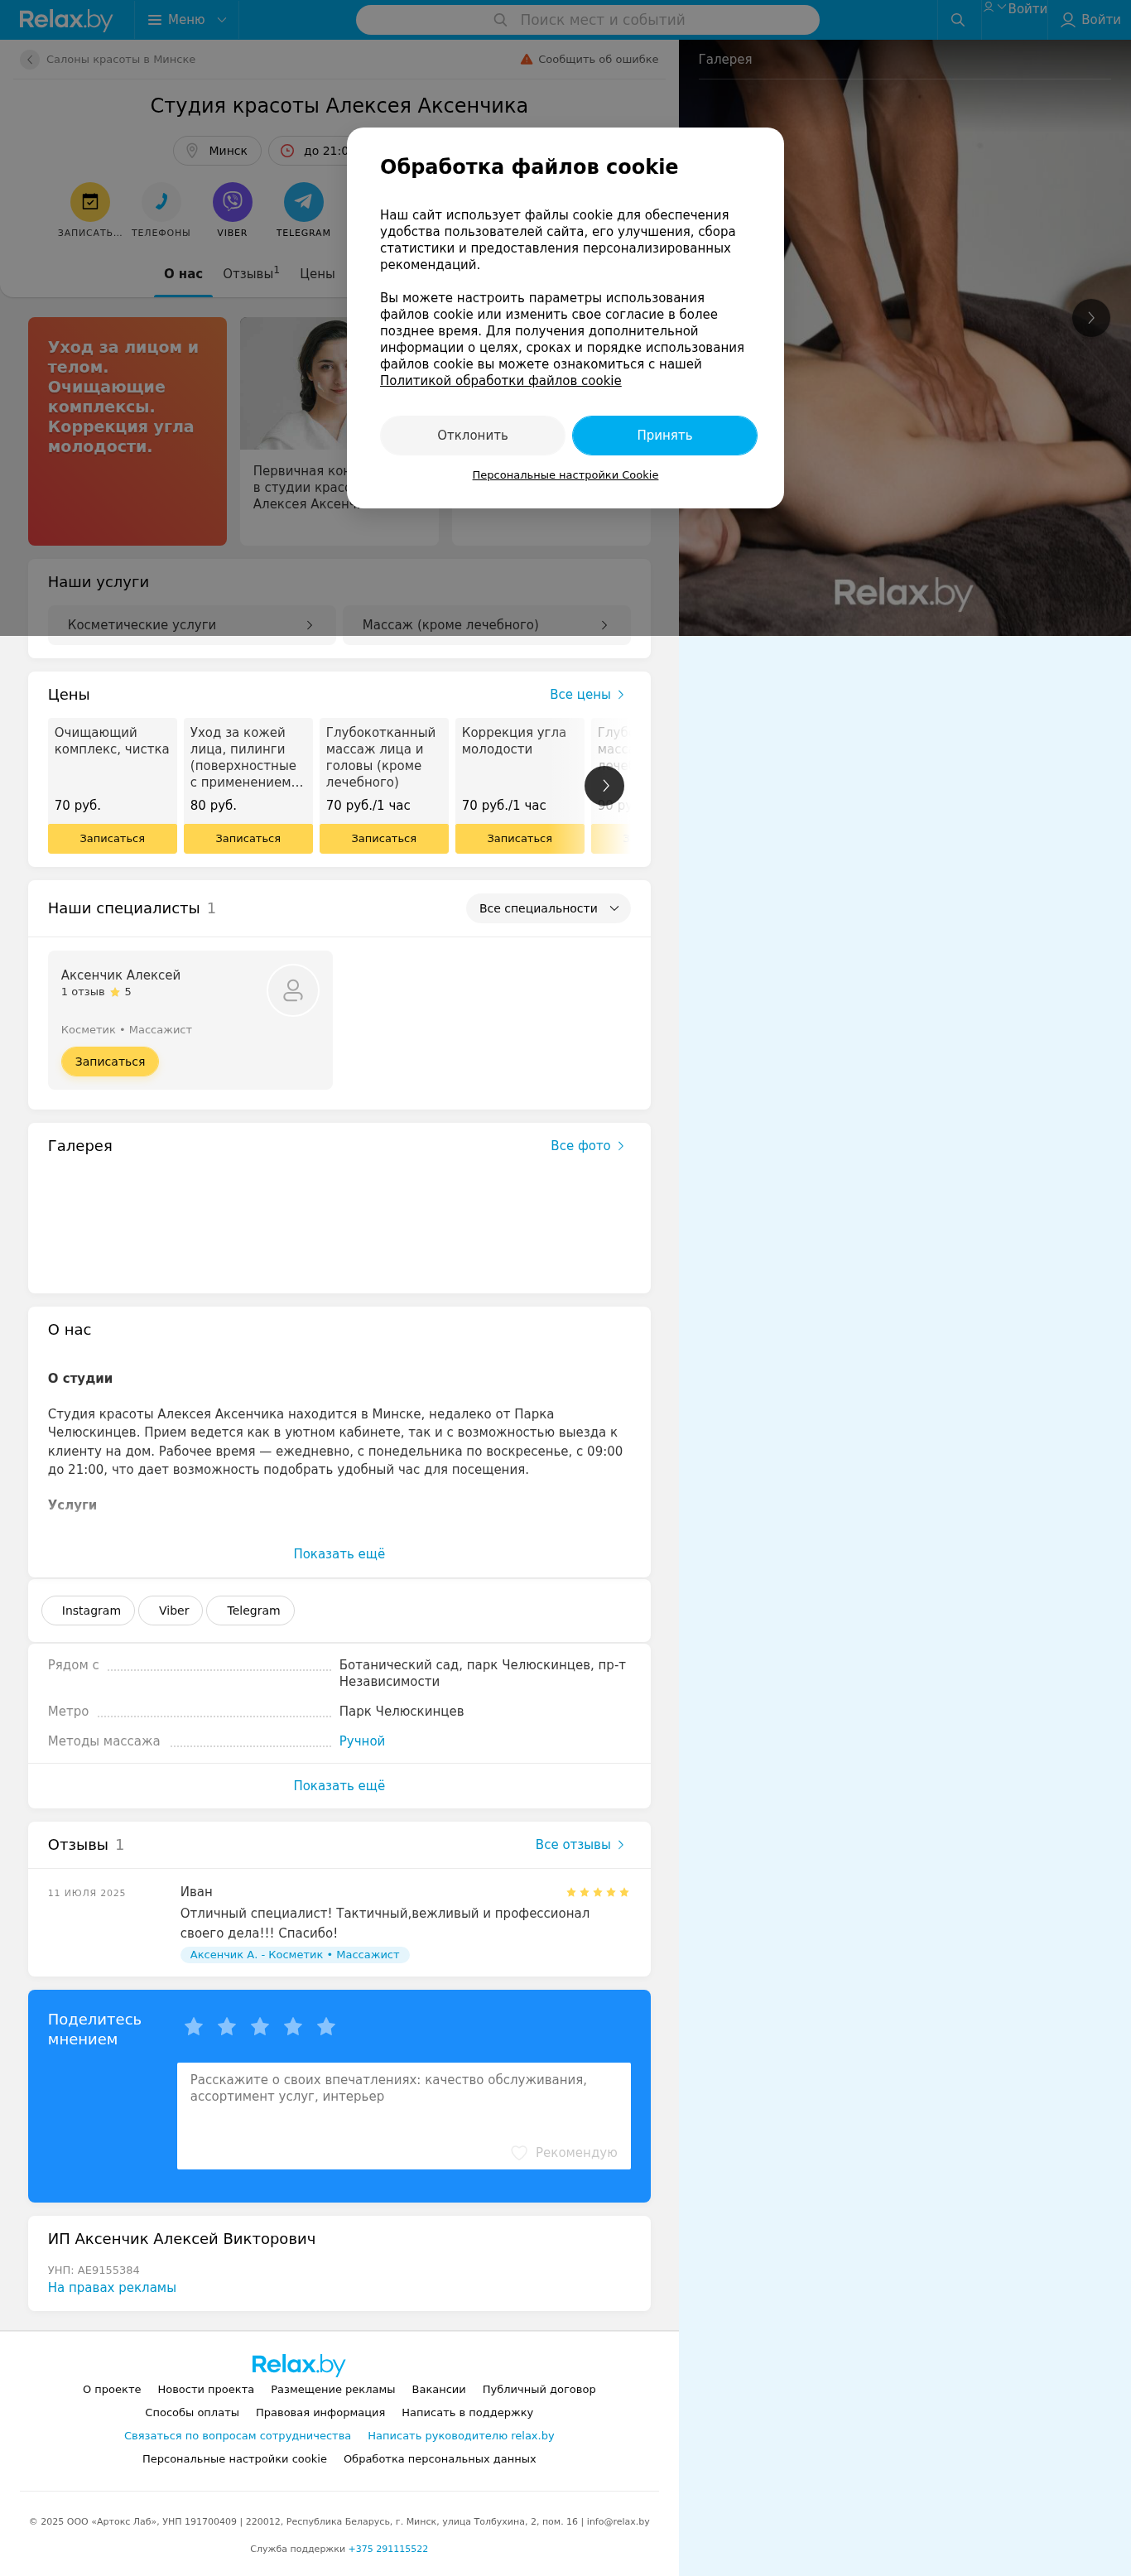Open Аксенчик Алексей specialist name
Image resolution: width=1131 pixels, height=2576 pixels.
click(x=121, y=975)
